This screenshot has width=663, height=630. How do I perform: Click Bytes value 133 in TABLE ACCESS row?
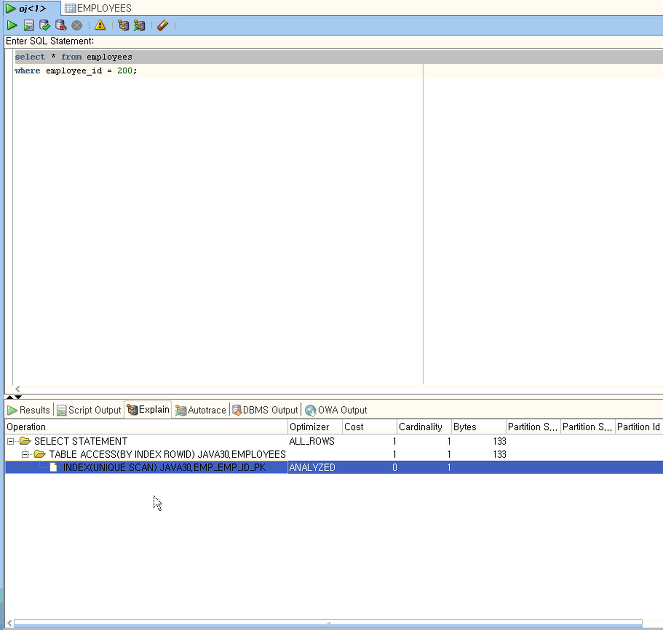499,455
